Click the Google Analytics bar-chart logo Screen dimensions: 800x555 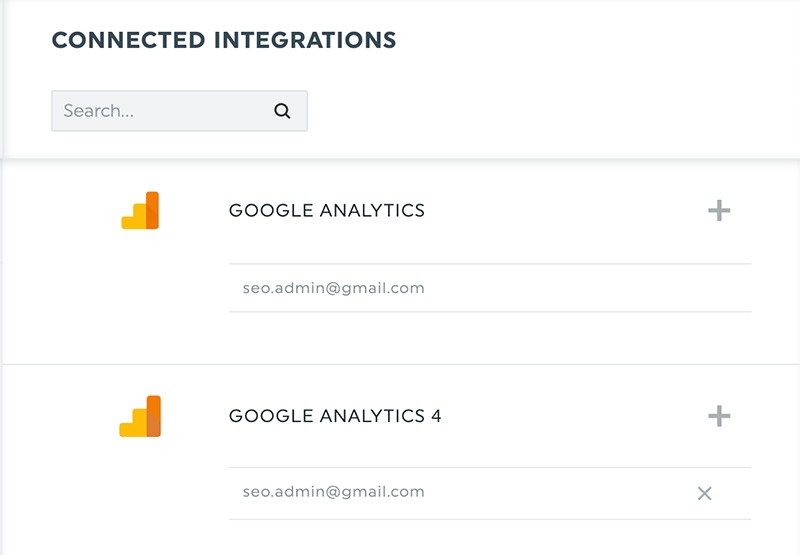pyautogui.click(x=140, y=211)
